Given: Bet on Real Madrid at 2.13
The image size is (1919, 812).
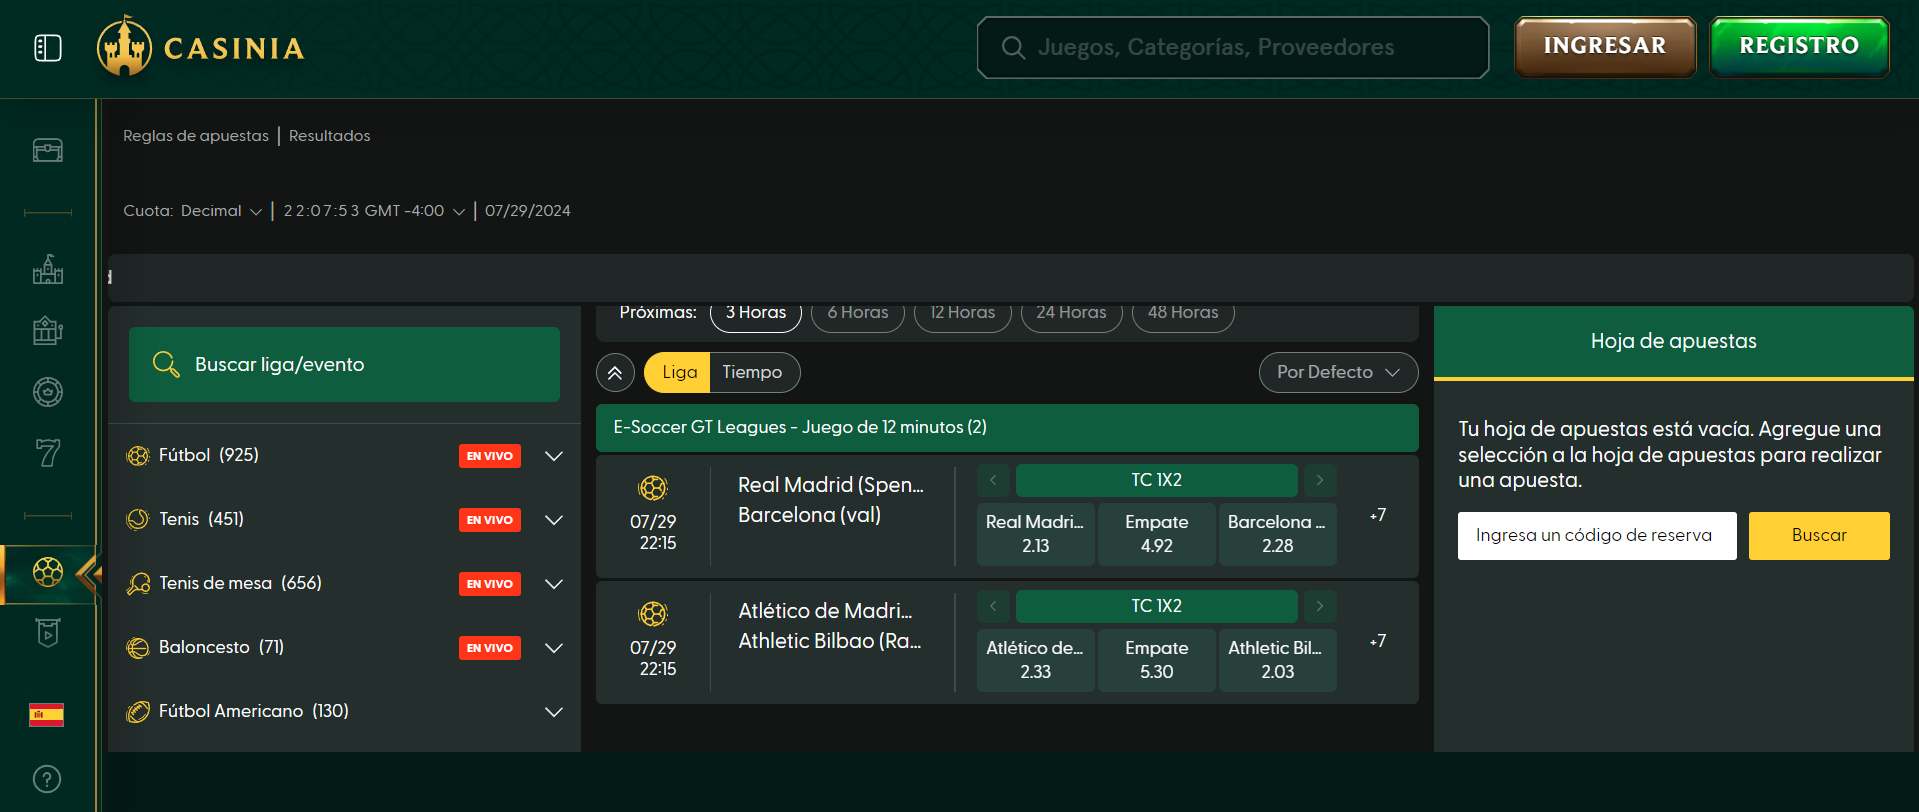Looking at the screenshot, I should click(x=1036, y=534).
